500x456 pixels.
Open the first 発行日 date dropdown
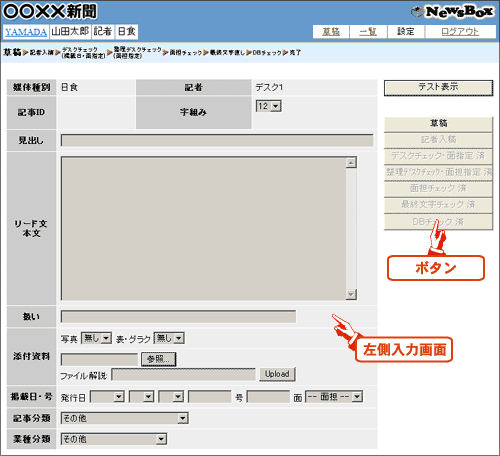[x=107, y=397]
